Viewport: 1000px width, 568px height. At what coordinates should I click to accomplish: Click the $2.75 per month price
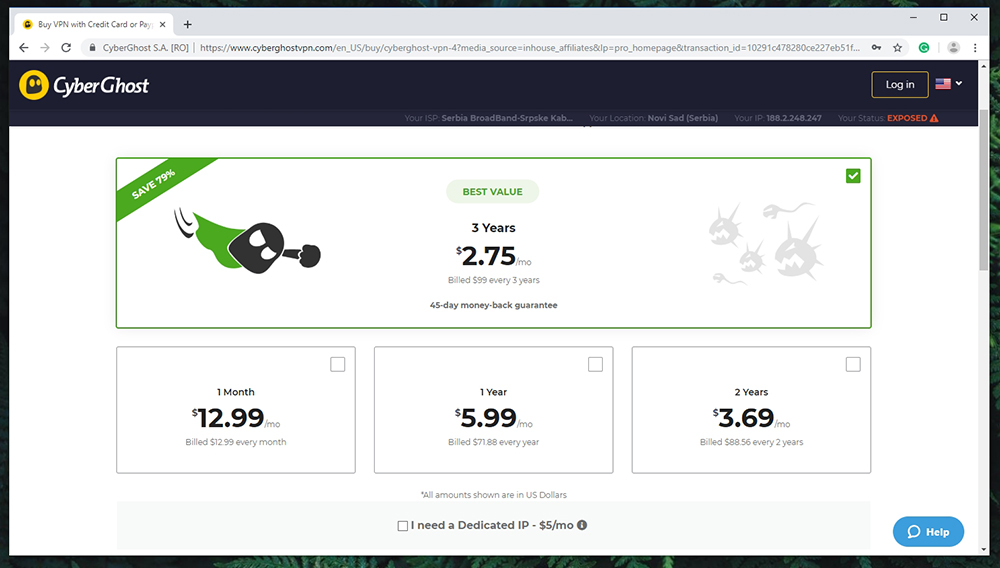pos(493,256)
